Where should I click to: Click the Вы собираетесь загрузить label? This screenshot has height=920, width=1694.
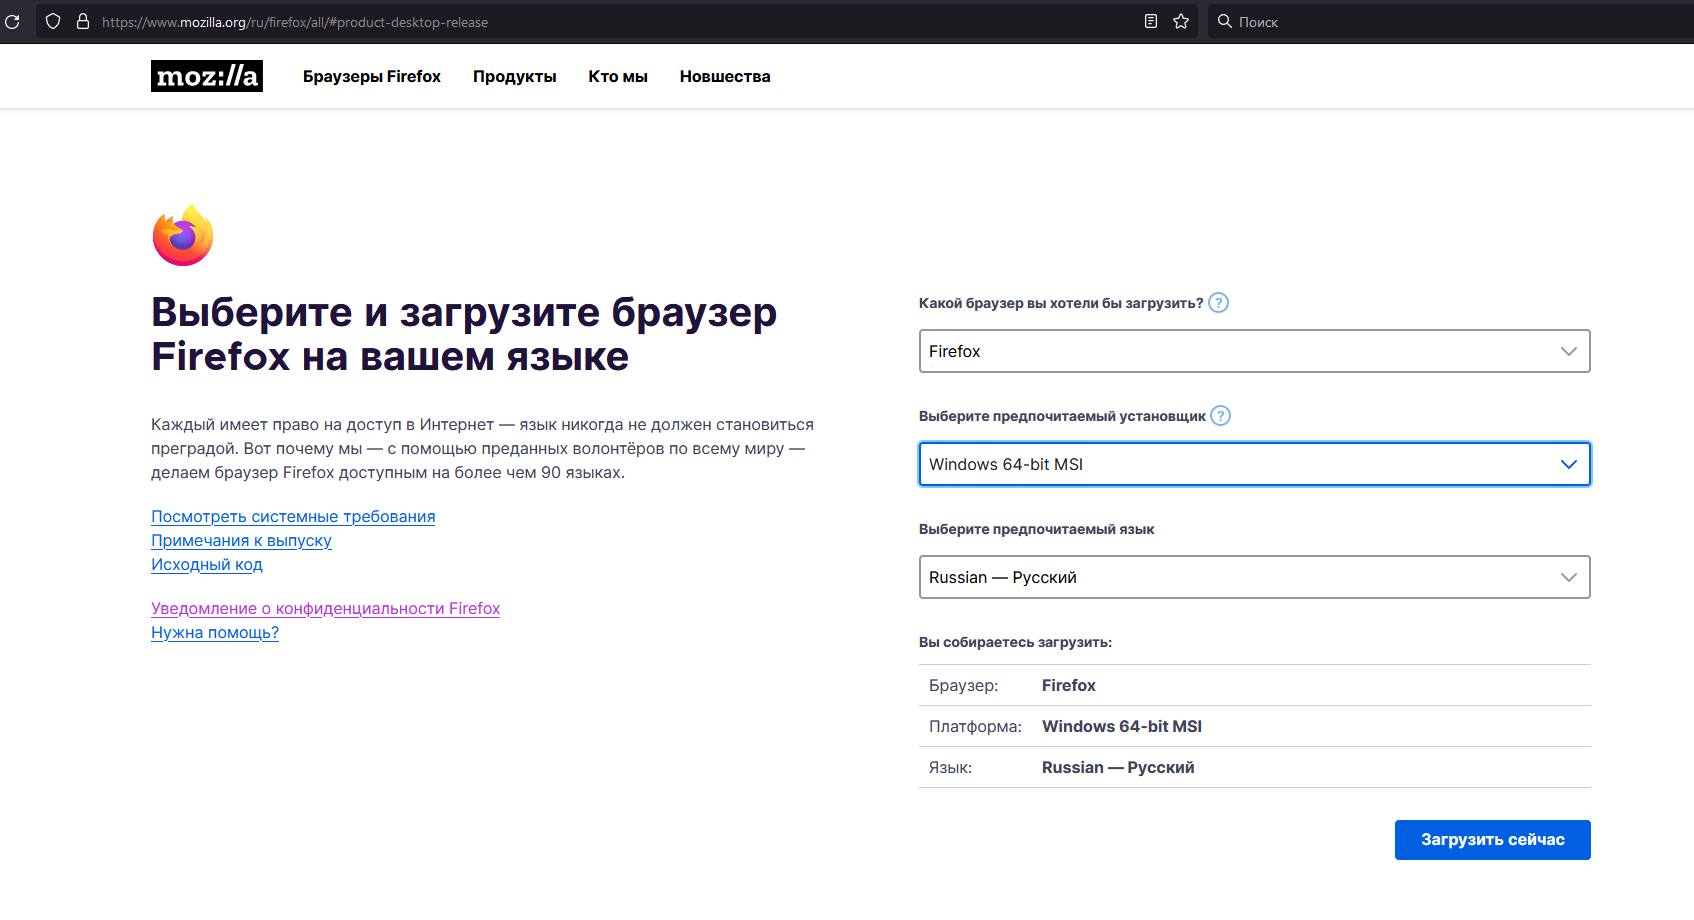click(1015, 642)
